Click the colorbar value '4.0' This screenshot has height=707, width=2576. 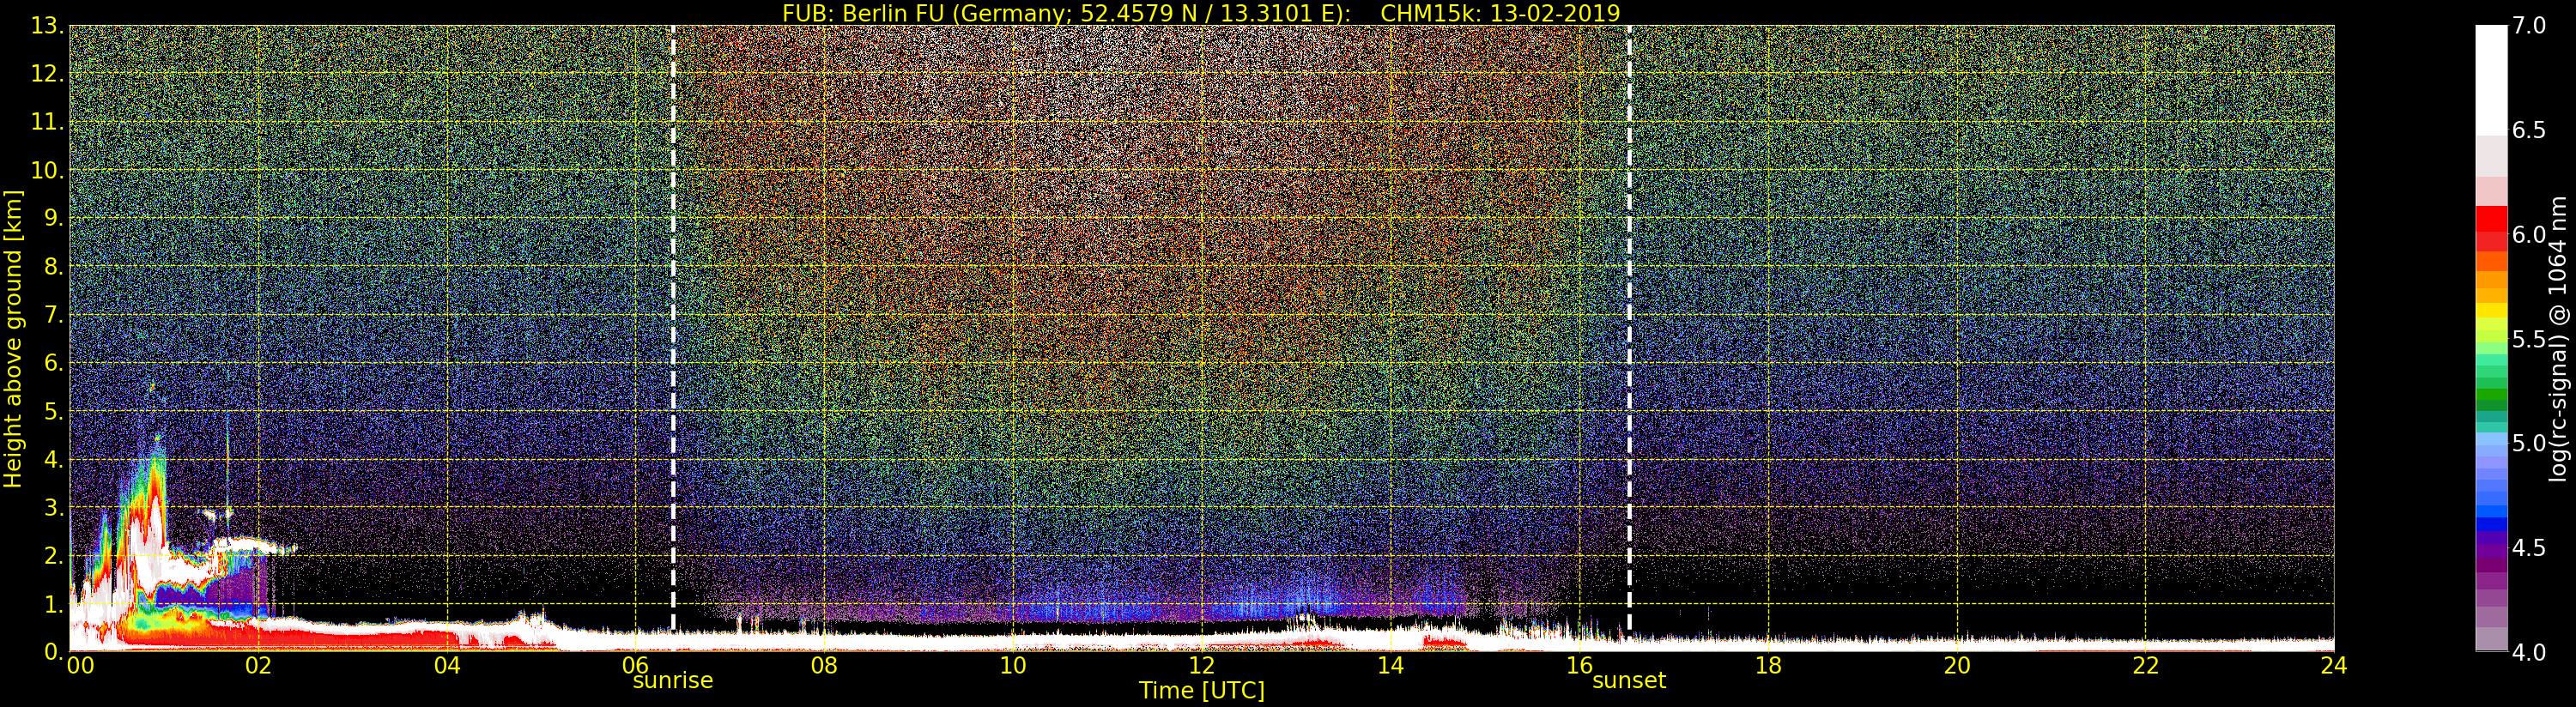pyautogui.click(x=2529, y=652)
